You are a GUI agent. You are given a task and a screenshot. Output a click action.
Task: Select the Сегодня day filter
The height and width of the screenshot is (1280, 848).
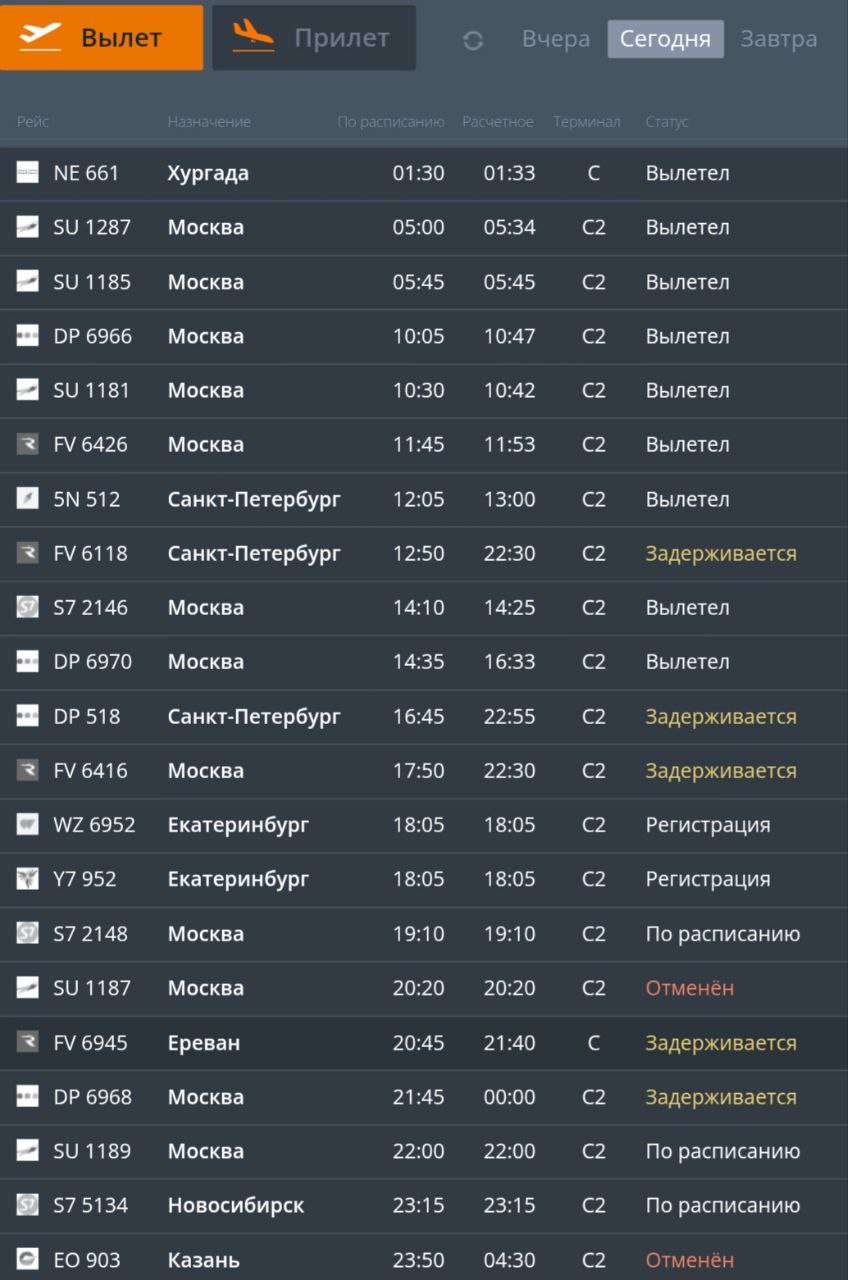[665, 39]
